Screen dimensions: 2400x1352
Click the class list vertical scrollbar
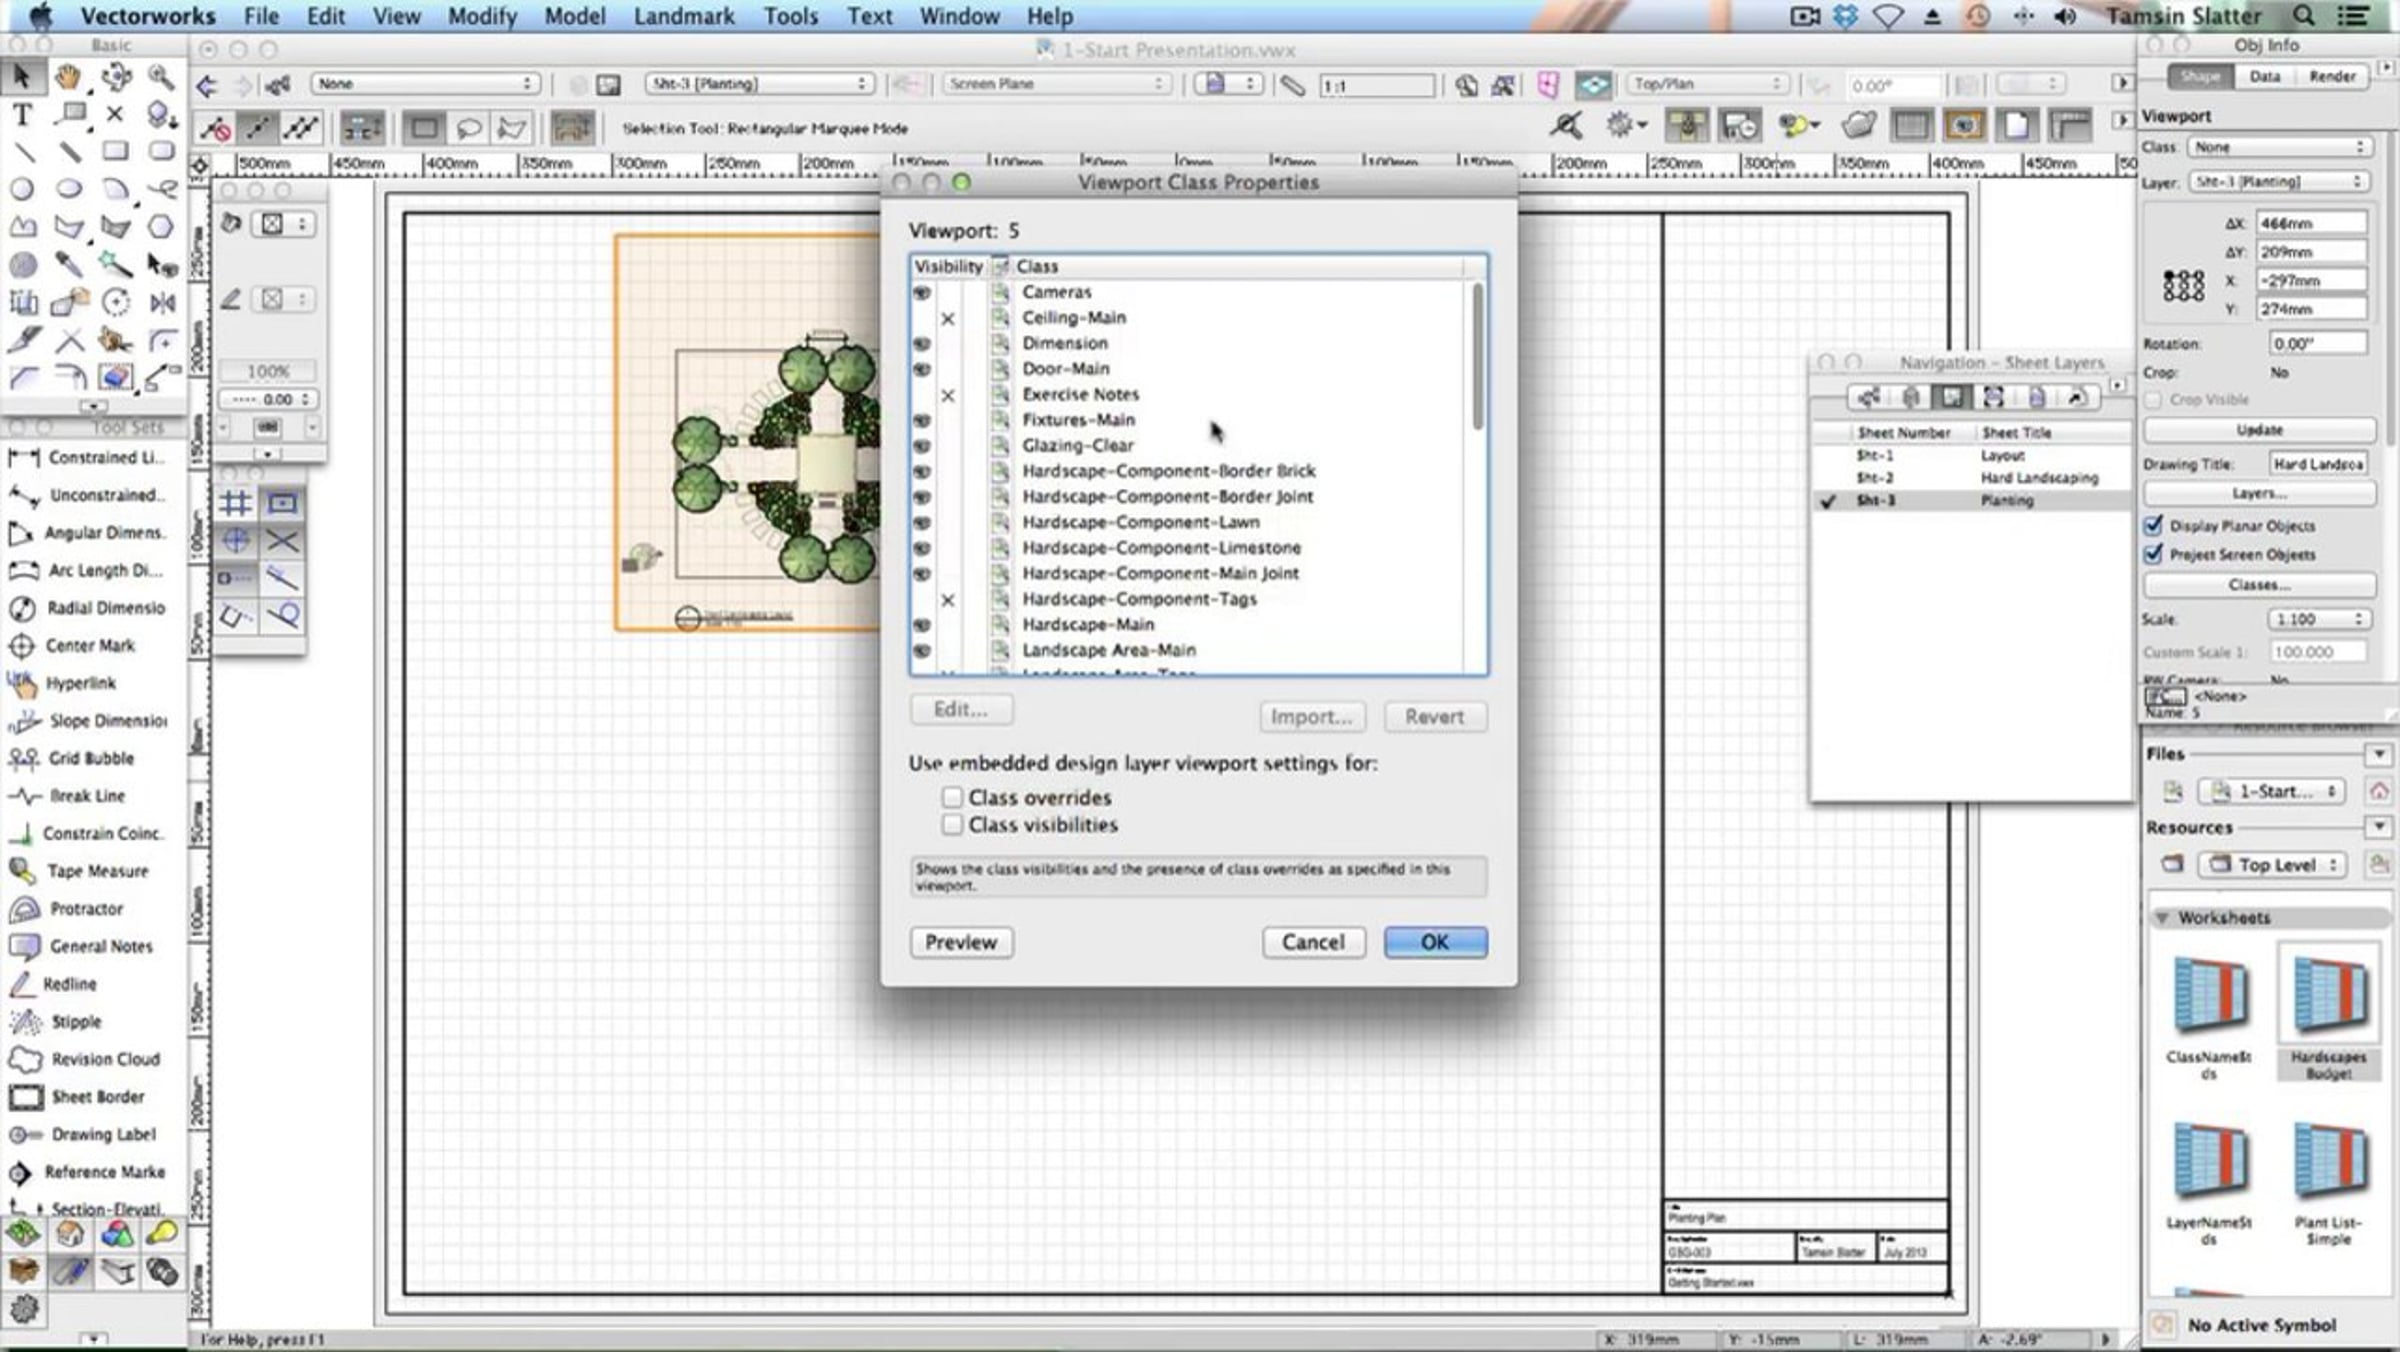point(1477,358)
